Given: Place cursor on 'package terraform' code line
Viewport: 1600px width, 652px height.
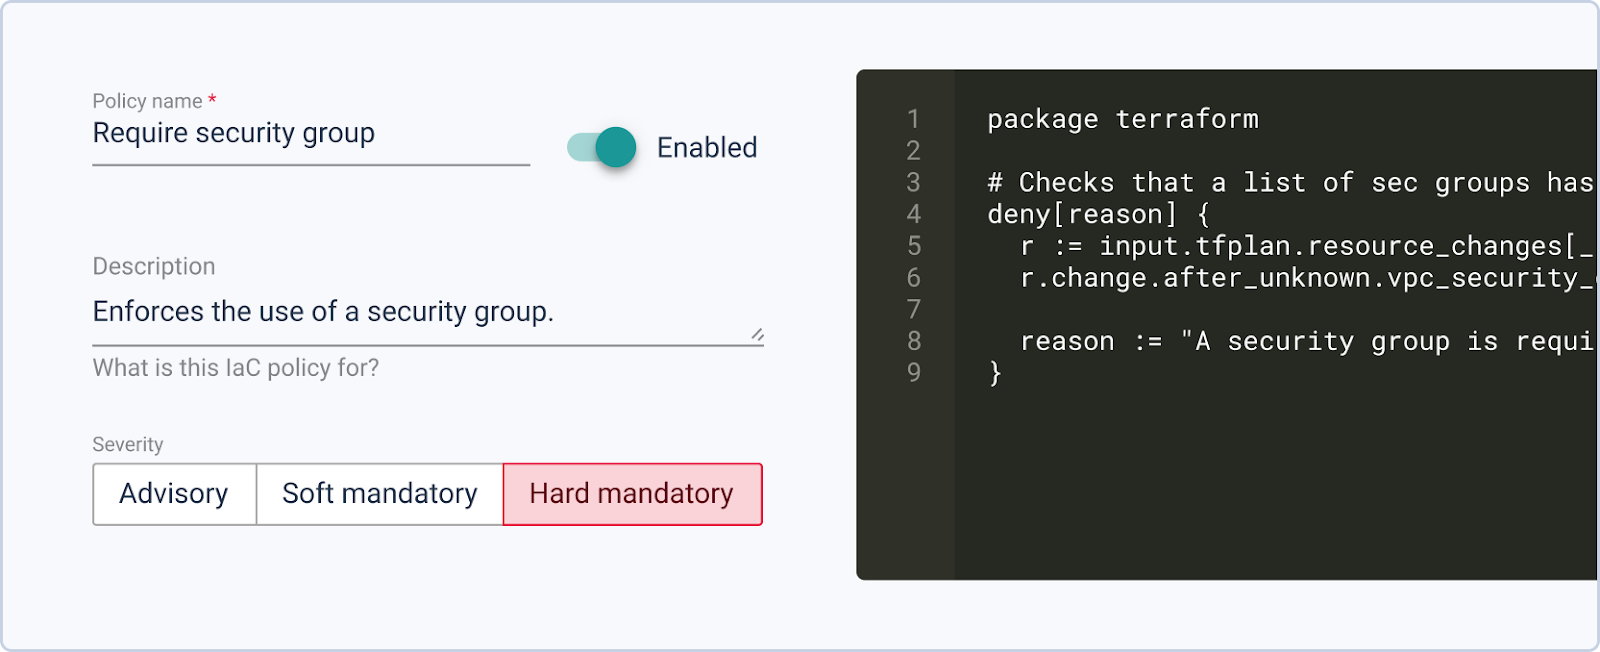Looking at the screenshot, I should click(1122, 119).
